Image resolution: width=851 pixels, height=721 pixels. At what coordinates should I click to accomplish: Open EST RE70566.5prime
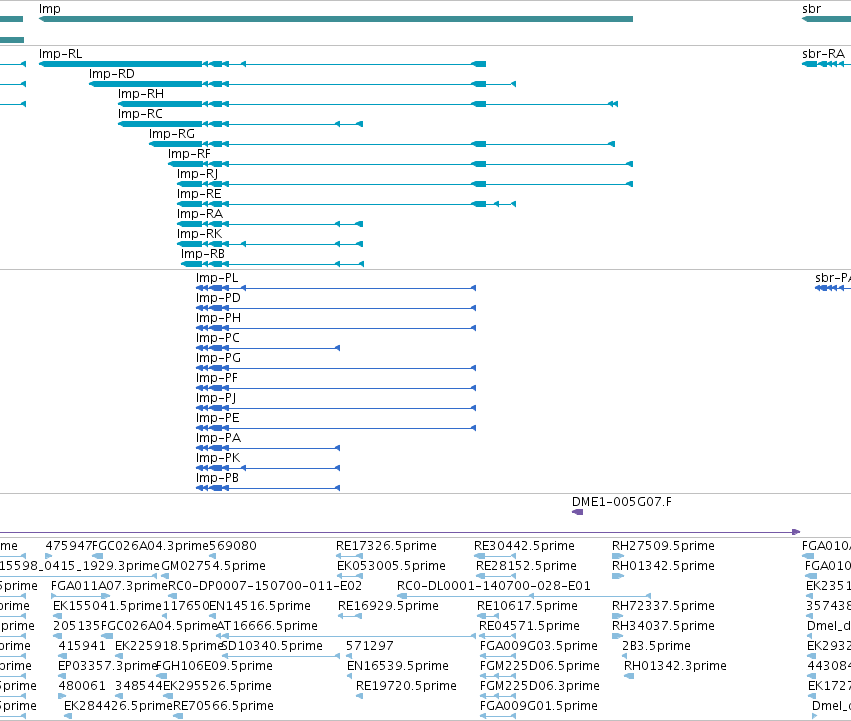223,707
